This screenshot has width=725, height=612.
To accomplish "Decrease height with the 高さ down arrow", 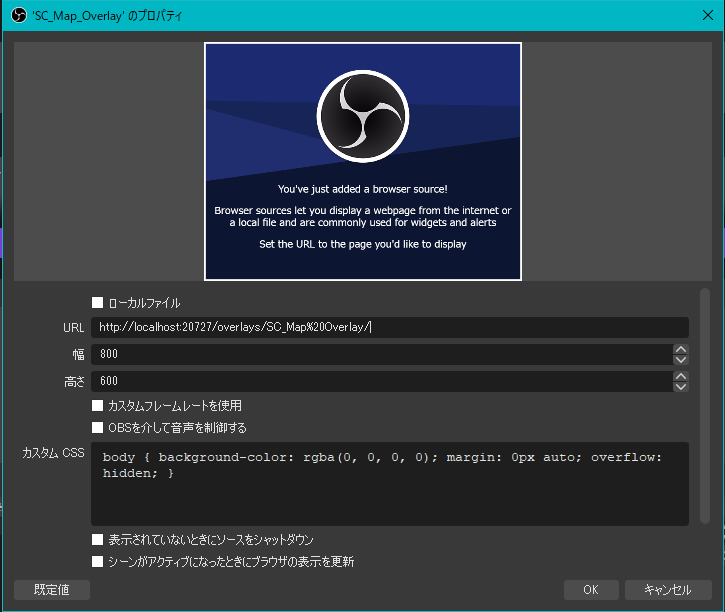I will pos(681,386).
